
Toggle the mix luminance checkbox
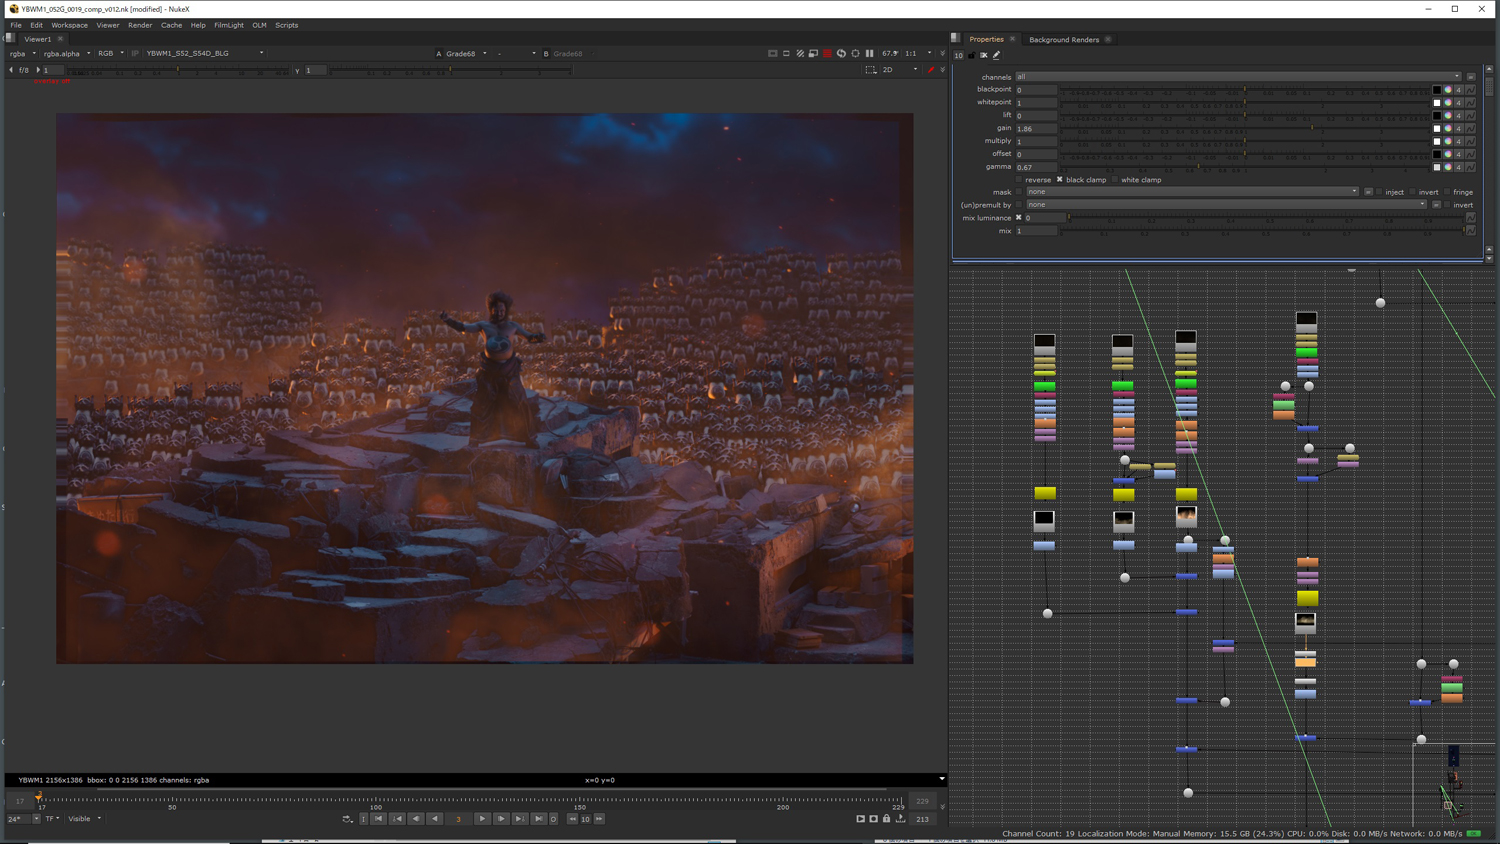click(x=1019, y=218)
